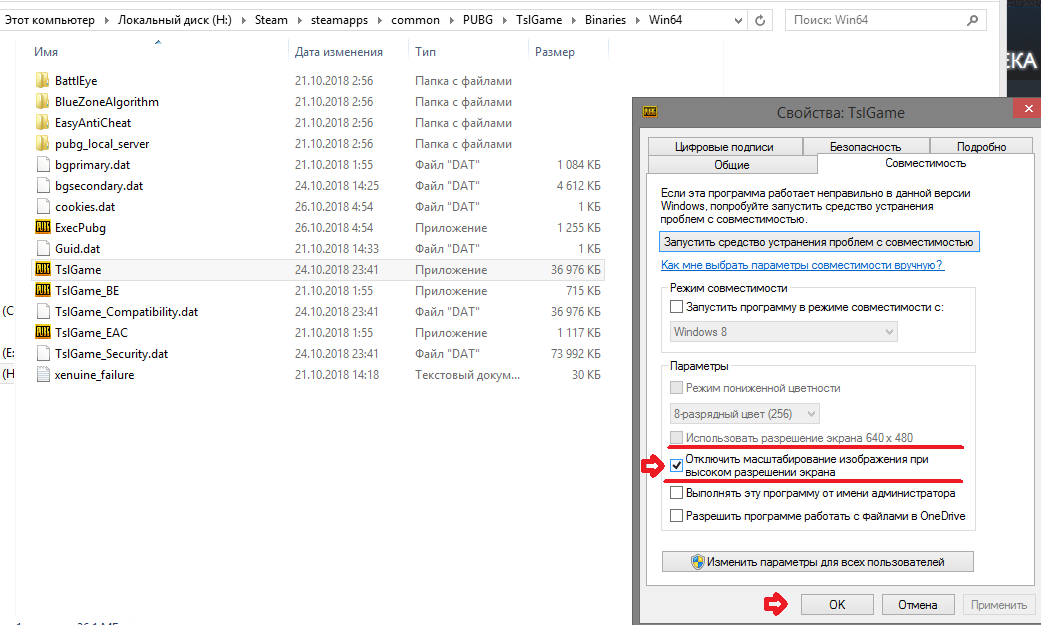The height and width of the screenshot is (625, 1041).
Task: Expand chevron after PUBG in address path
Action: pos(505,20)
